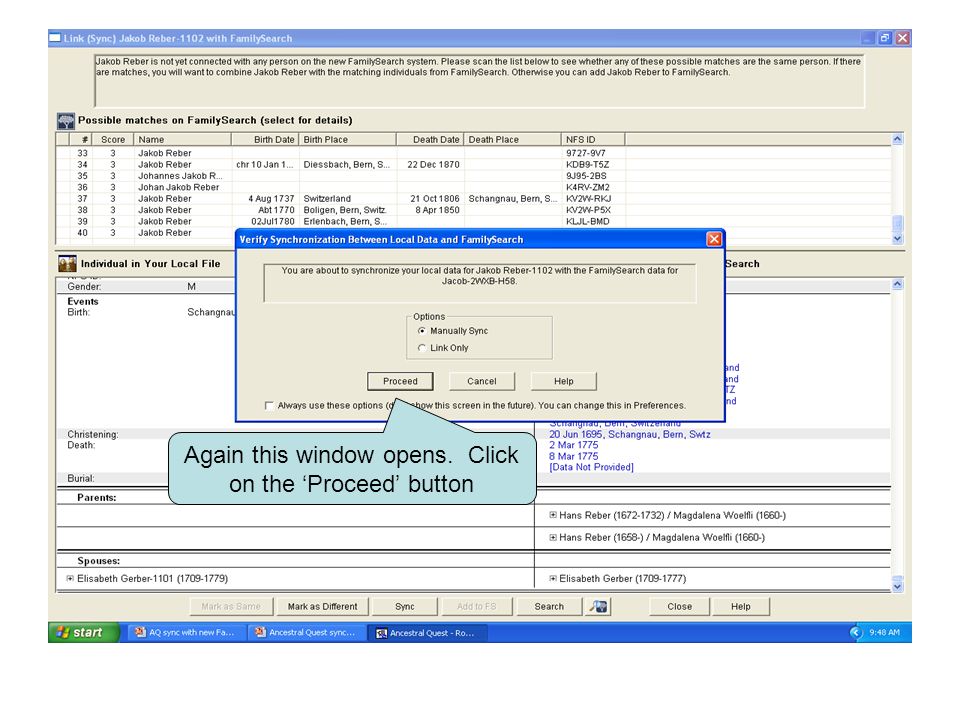Switch to 'Ancestral Quest - Ro...' taskbar item
Screen dimensions: 960x720
[x=427, y=632]
